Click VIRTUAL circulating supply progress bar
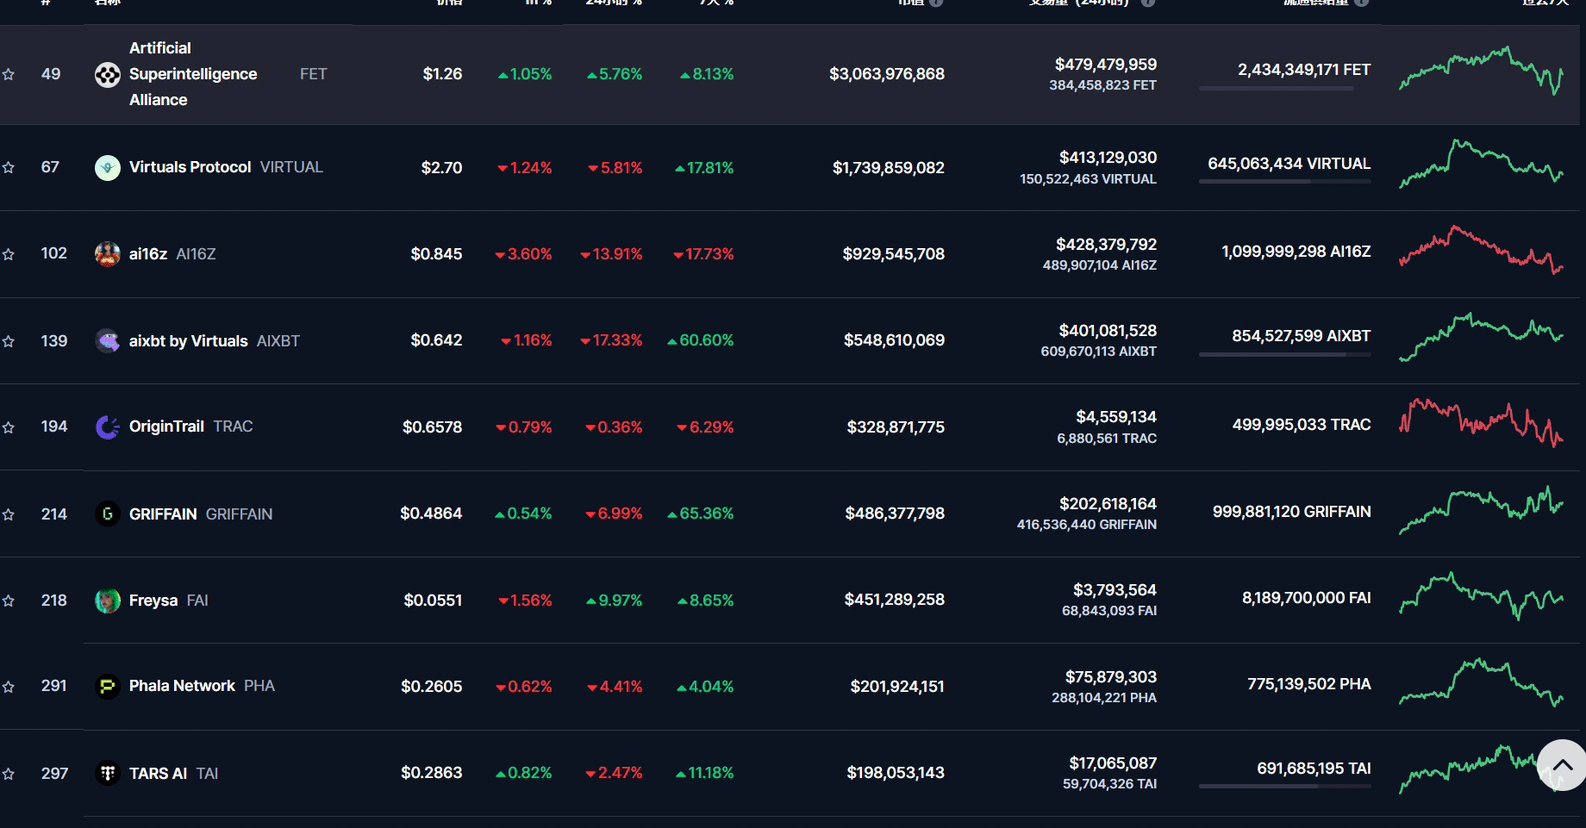This screenshot has width=1586, height=828. 1285,182
